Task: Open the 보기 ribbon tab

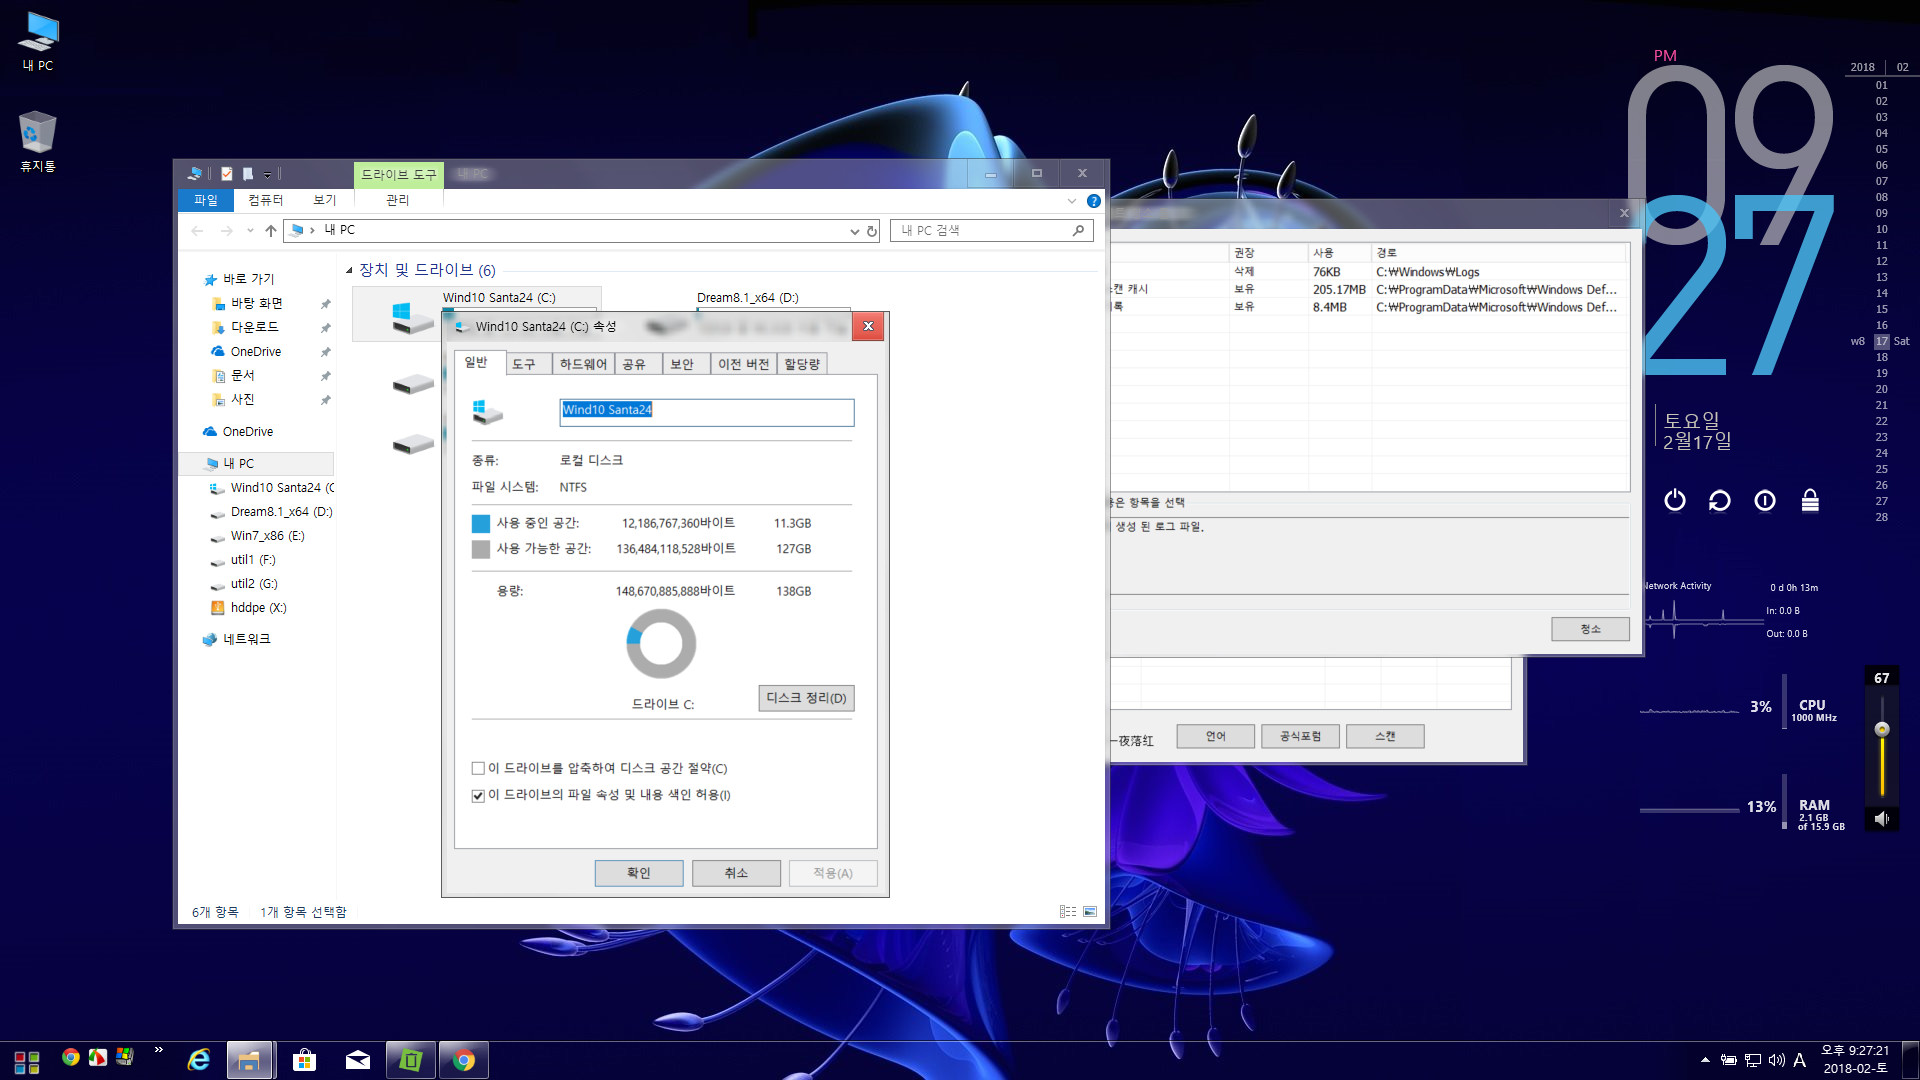Action: point(325,200)
